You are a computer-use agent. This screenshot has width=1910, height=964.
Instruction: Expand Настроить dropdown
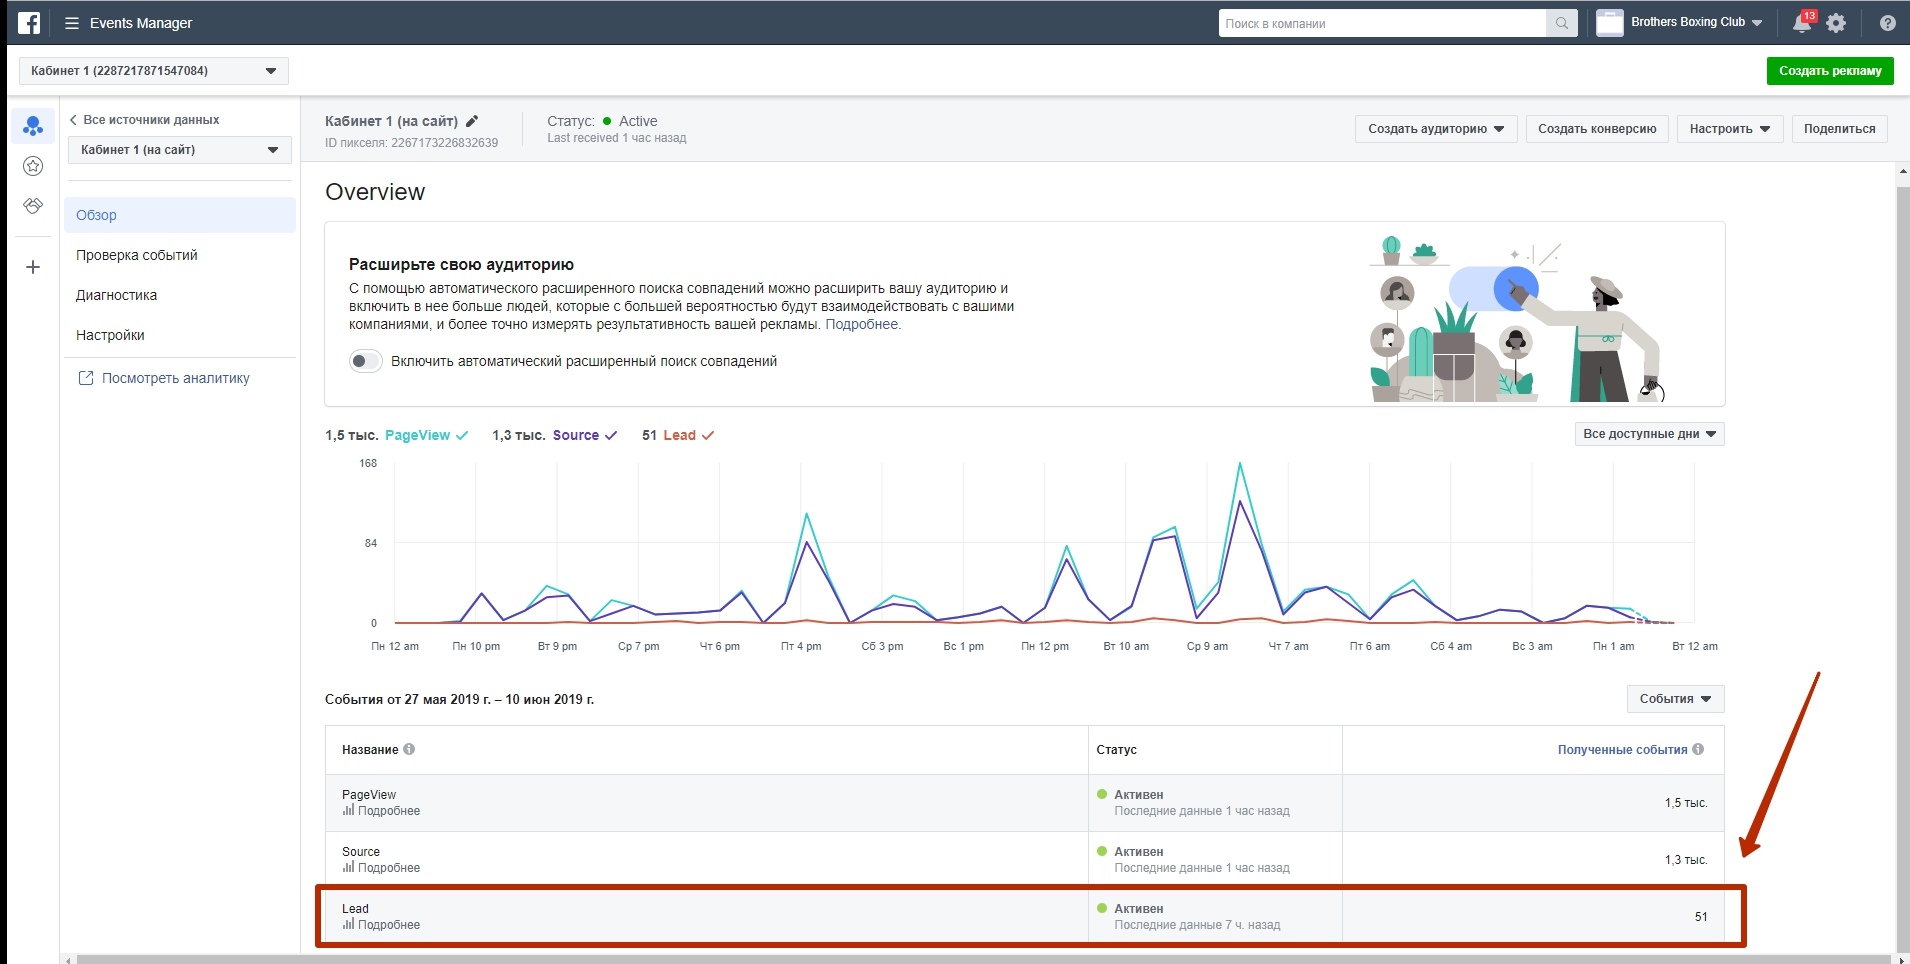pos(1730,129)
